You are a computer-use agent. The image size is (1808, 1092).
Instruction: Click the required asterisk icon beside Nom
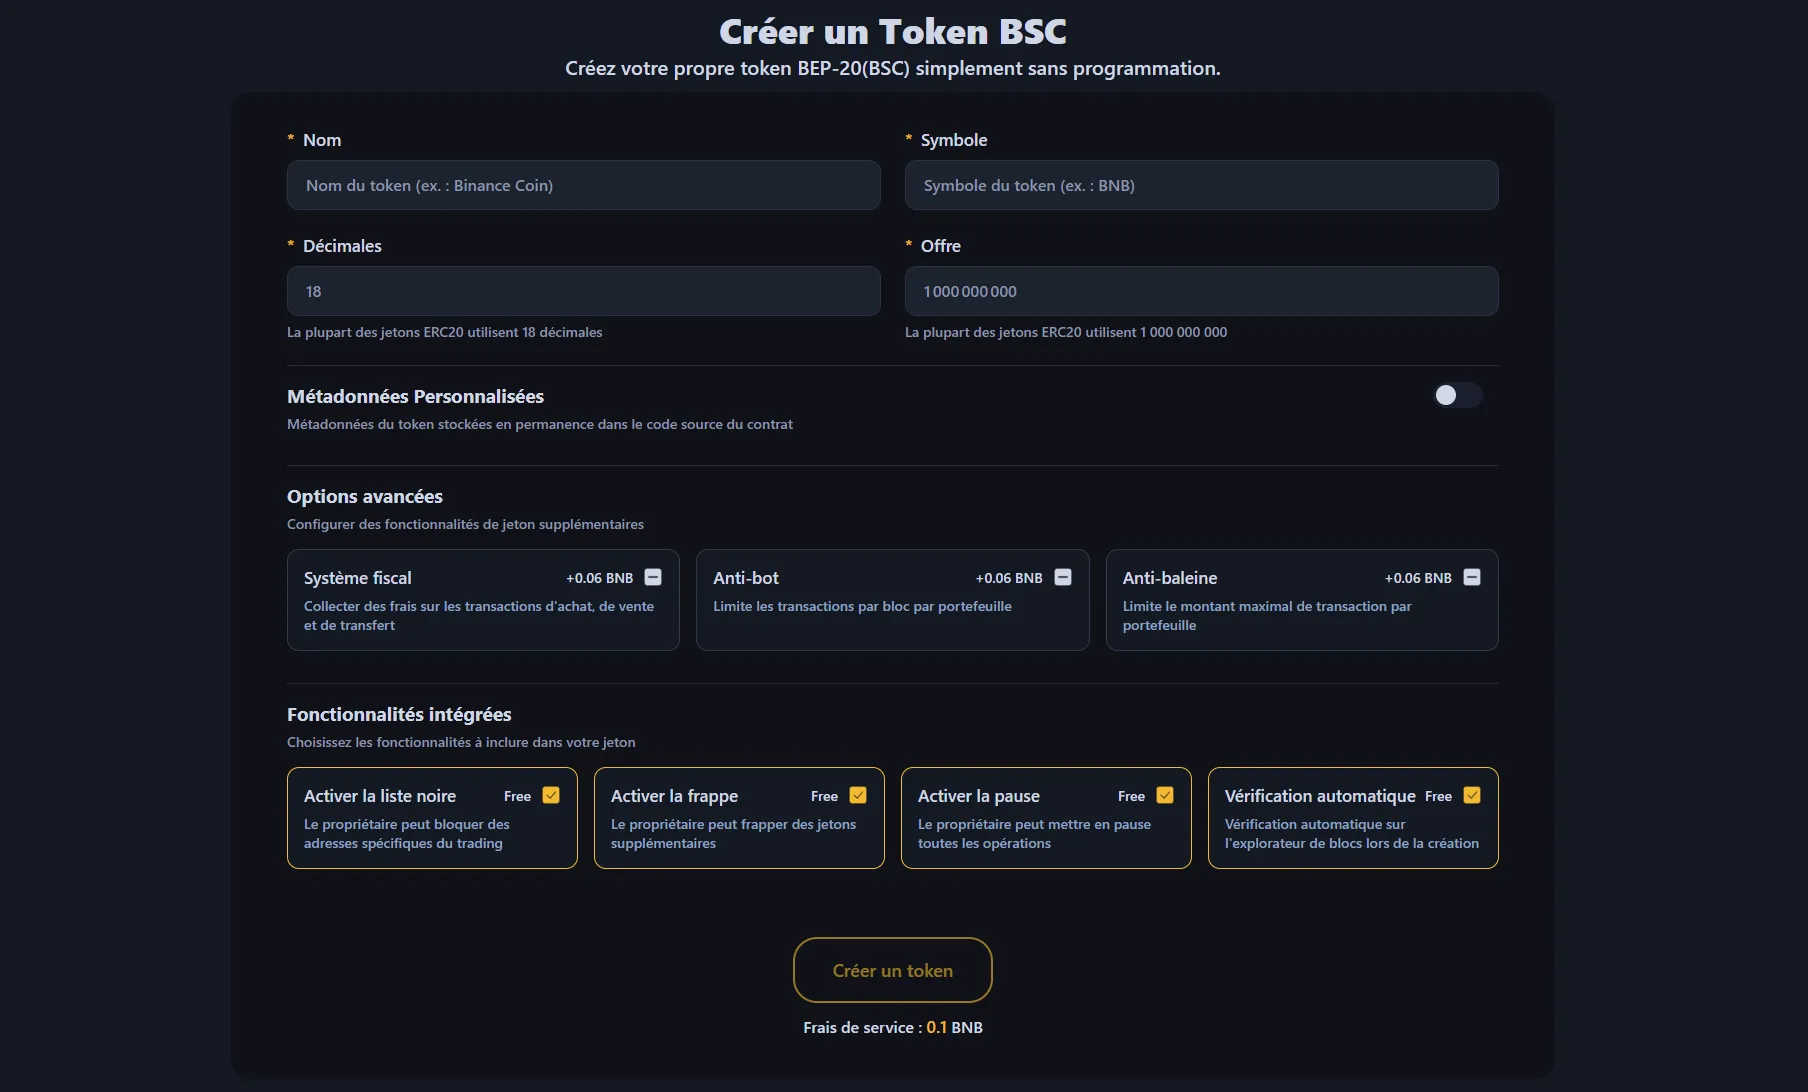coord(290,139)
